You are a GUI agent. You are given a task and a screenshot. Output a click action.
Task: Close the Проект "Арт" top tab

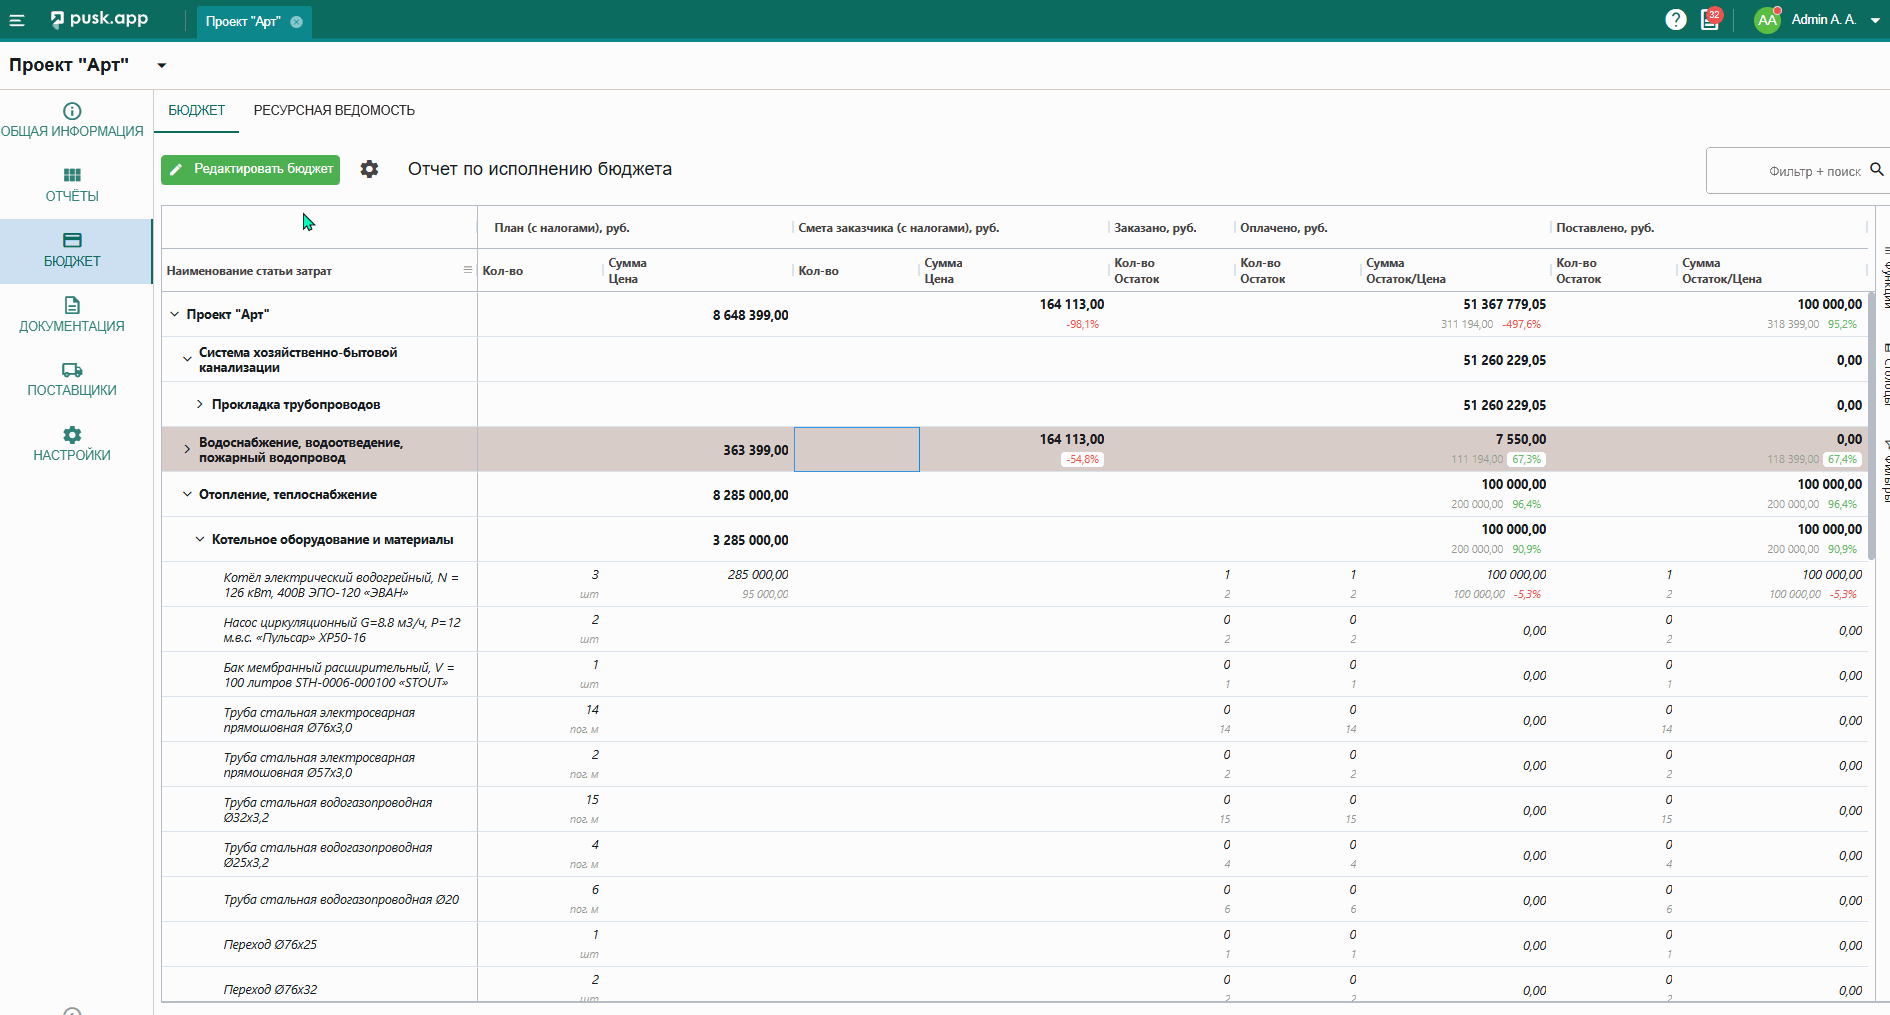pos(297,21)
